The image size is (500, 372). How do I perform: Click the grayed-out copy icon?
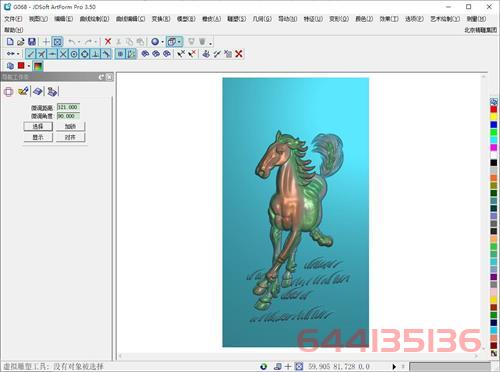tap(129, 42)
